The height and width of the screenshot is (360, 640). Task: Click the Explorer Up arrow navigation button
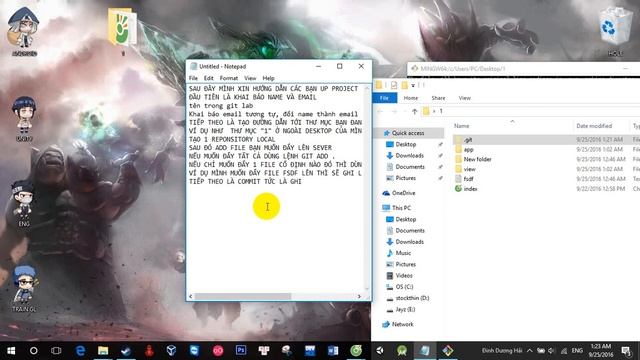tap(415, 111)
